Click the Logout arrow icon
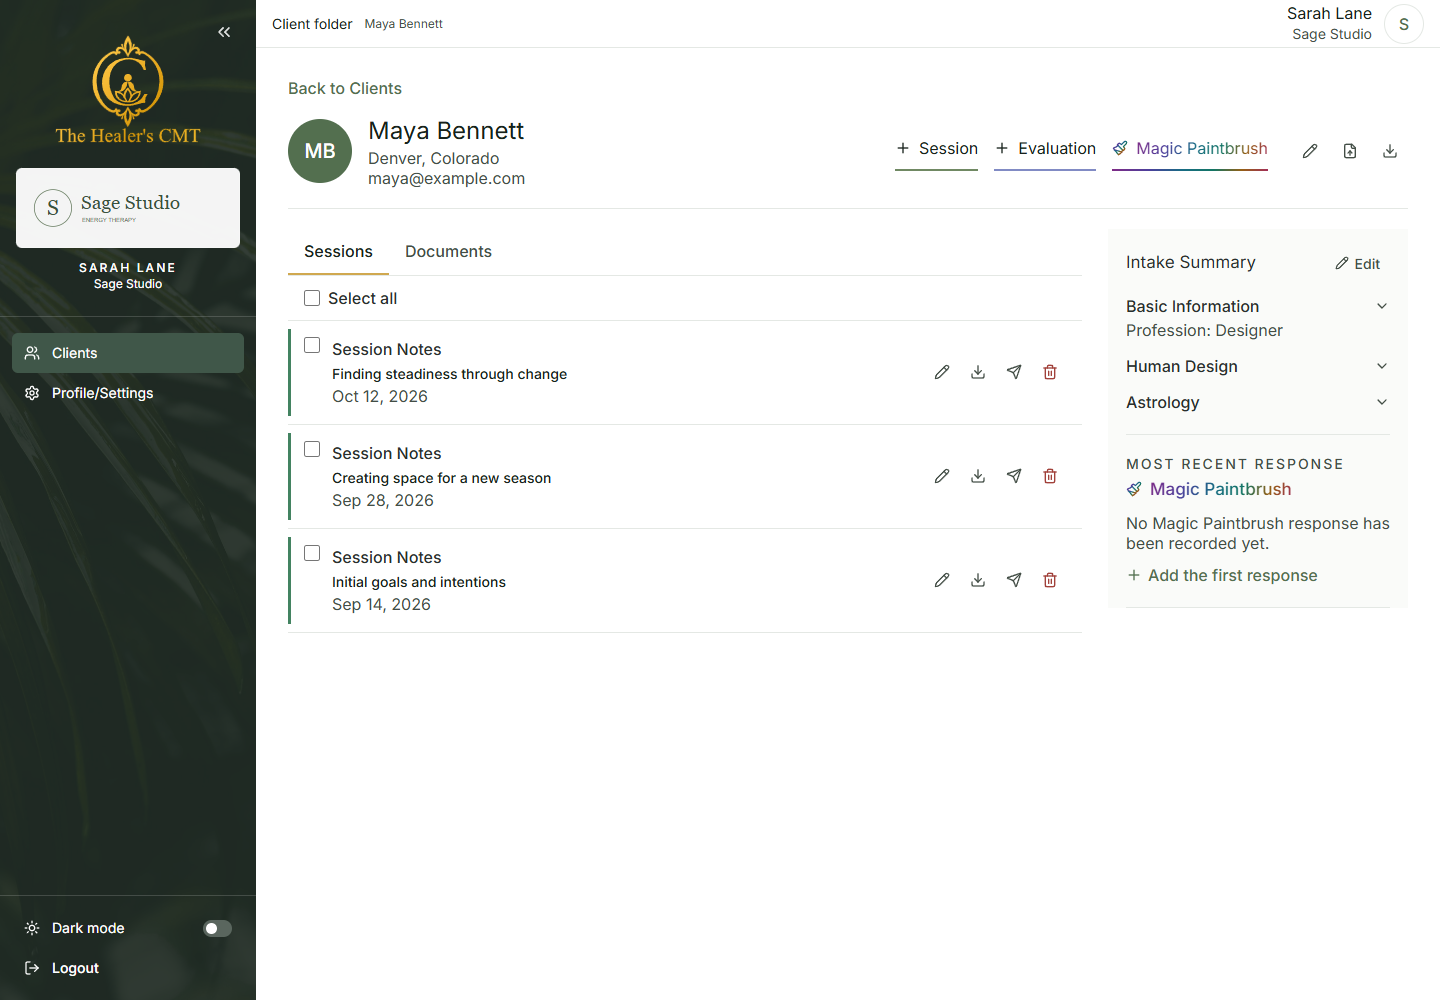The image size is (1440, 1000). 32,968
